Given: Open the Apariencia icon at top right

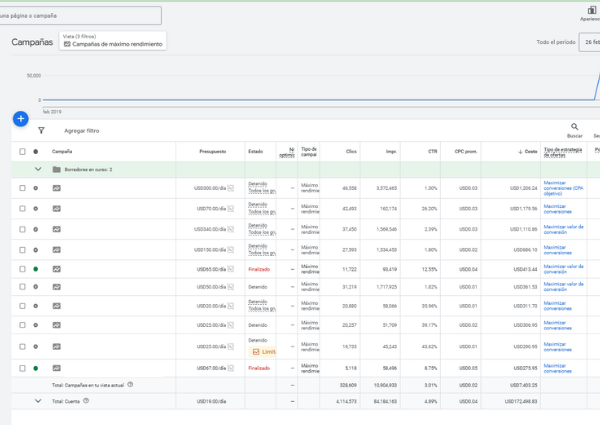Looking at the screenshot, I should pos(592,10).
